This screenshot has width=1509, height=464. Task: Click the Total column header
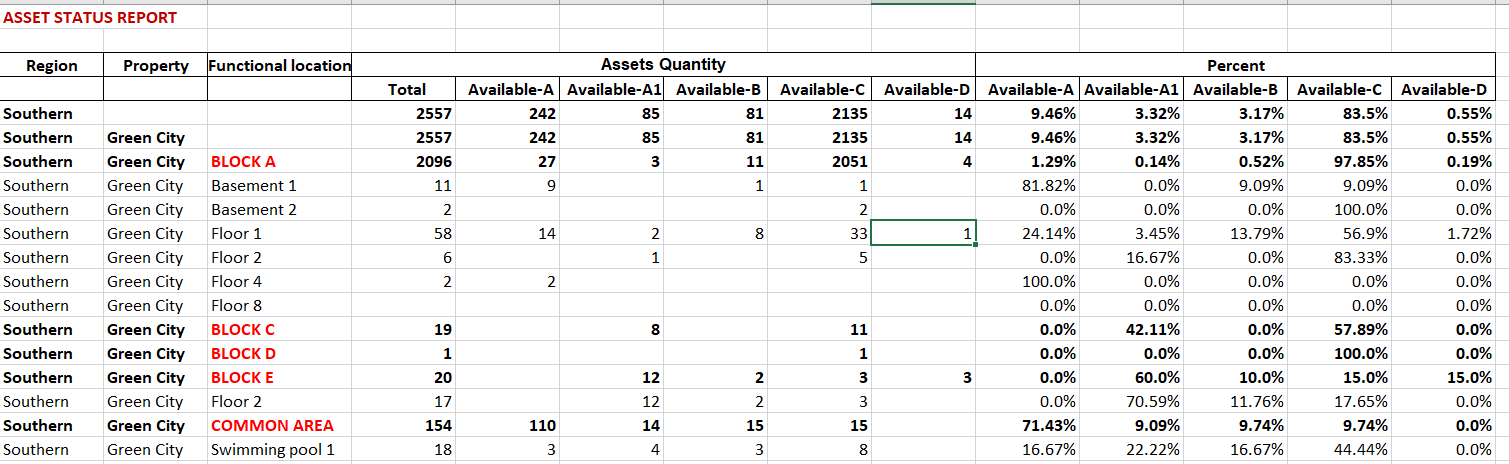point(406,90)
